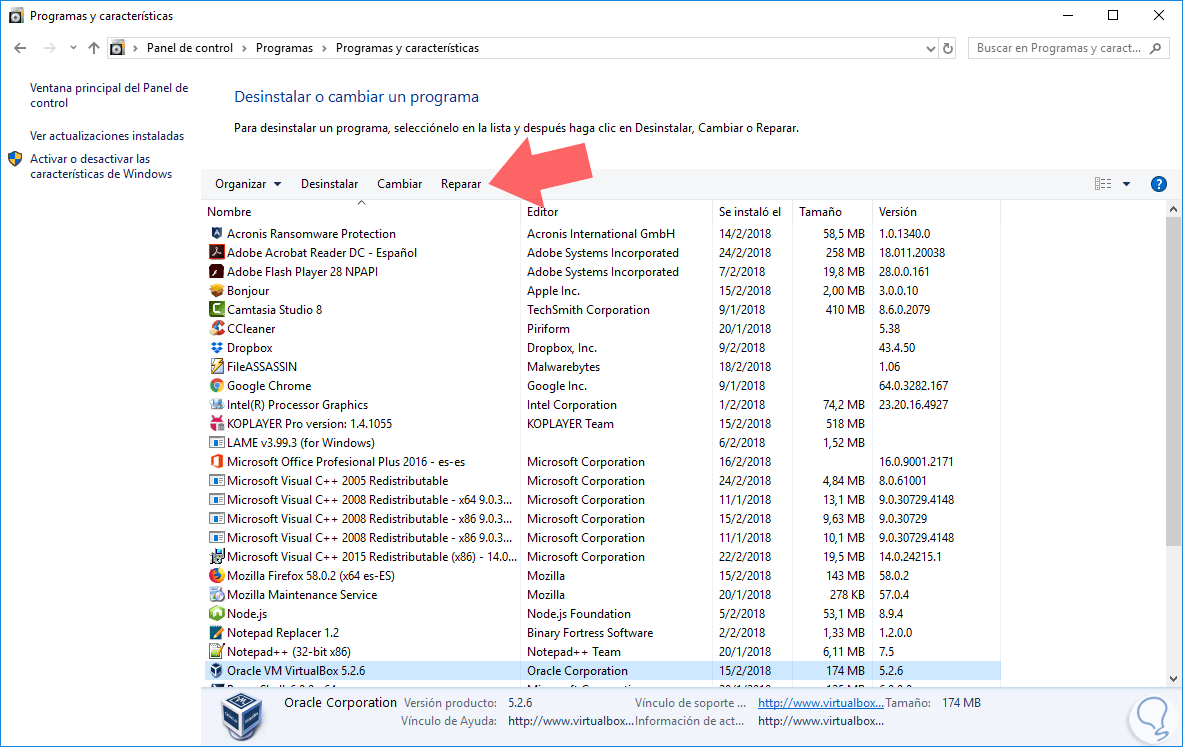Click the VirtualBox thumbnail in details pane

pyautogui.click(x=241, y=715)
